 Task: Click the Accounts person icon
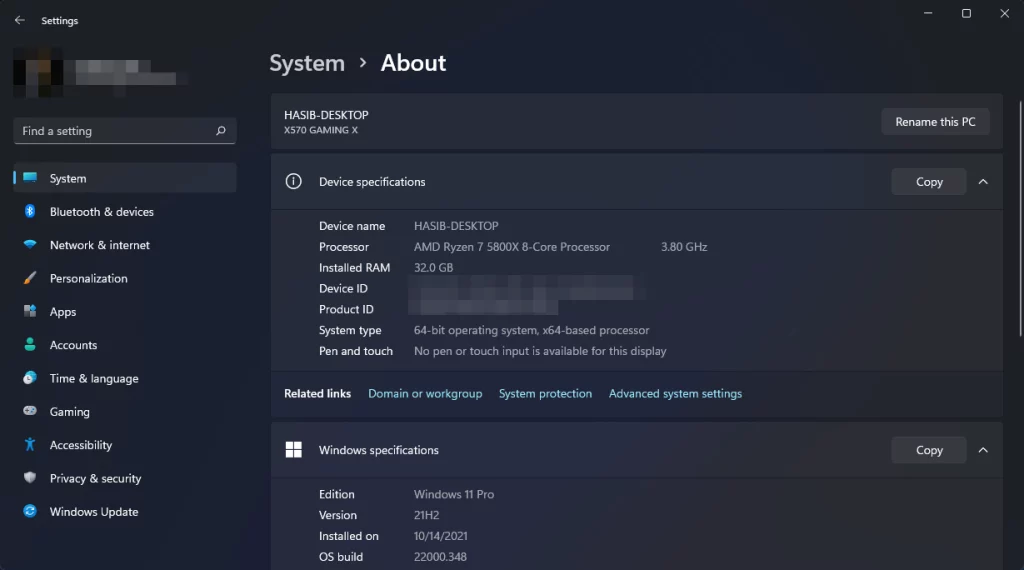30,344
